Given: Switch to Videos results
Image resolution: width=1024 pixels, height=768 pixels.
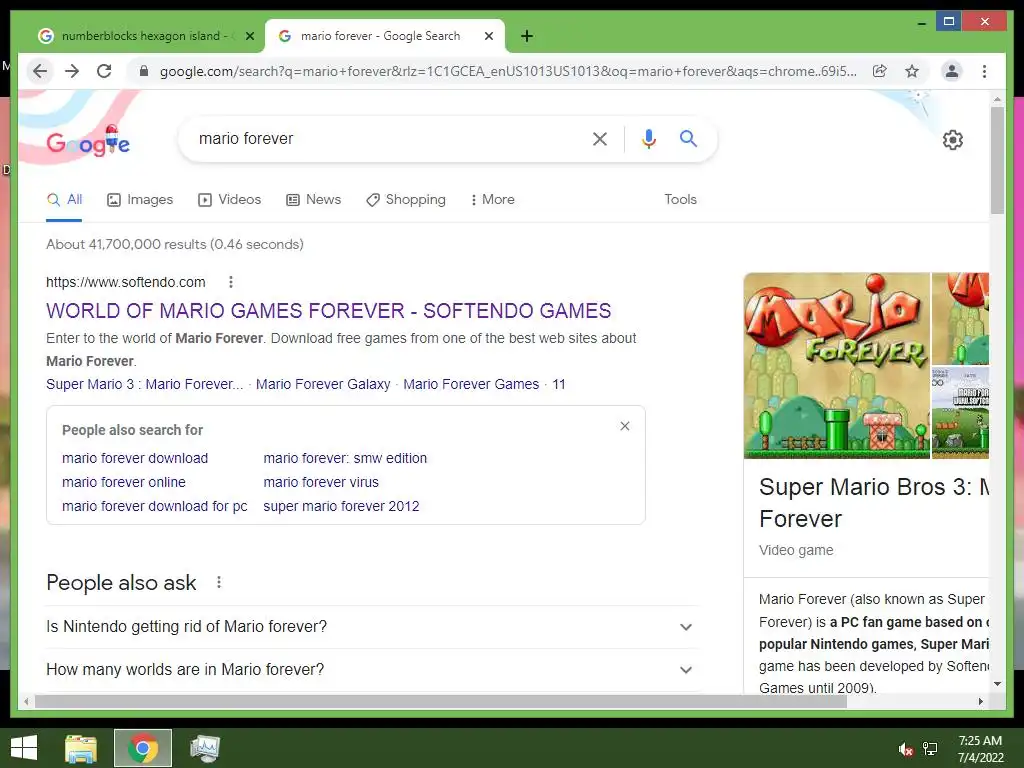Looking at the screenshot, I should (229, 199).
